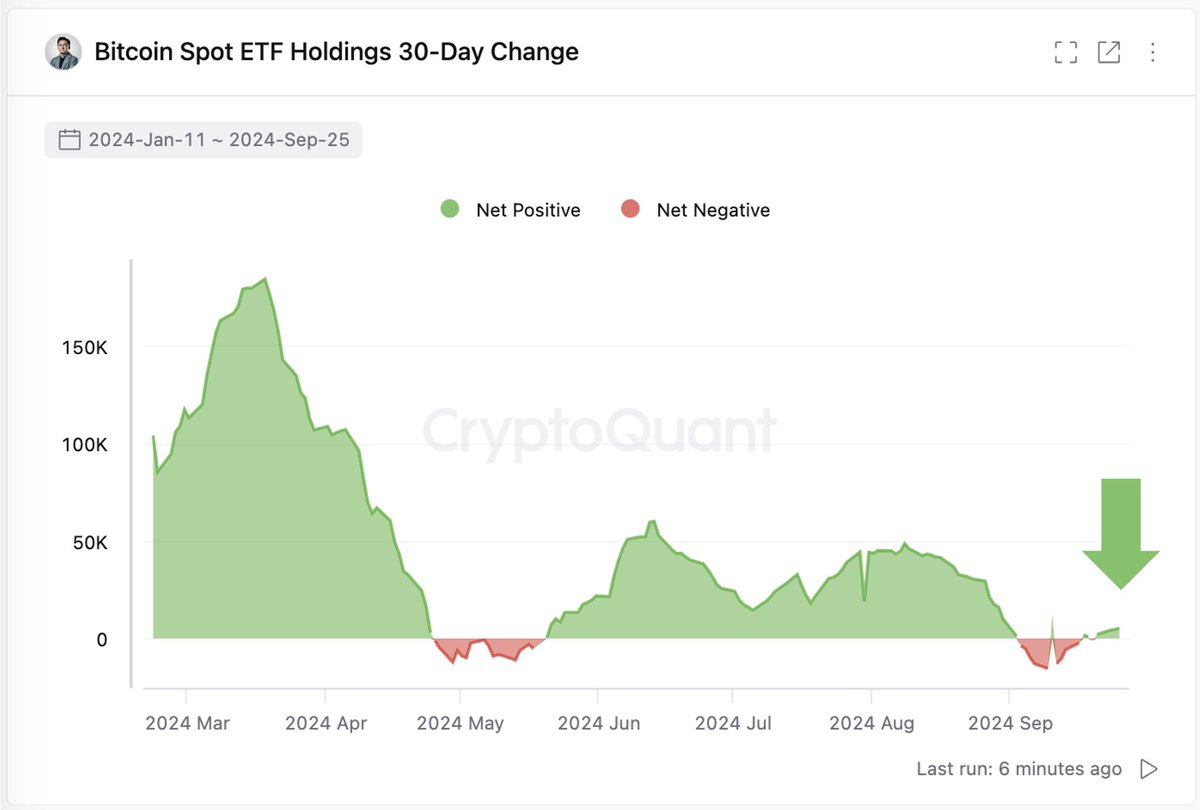1200x810 pixels.
Task: Click the March peak of the green area
Action: coord(264,282)
